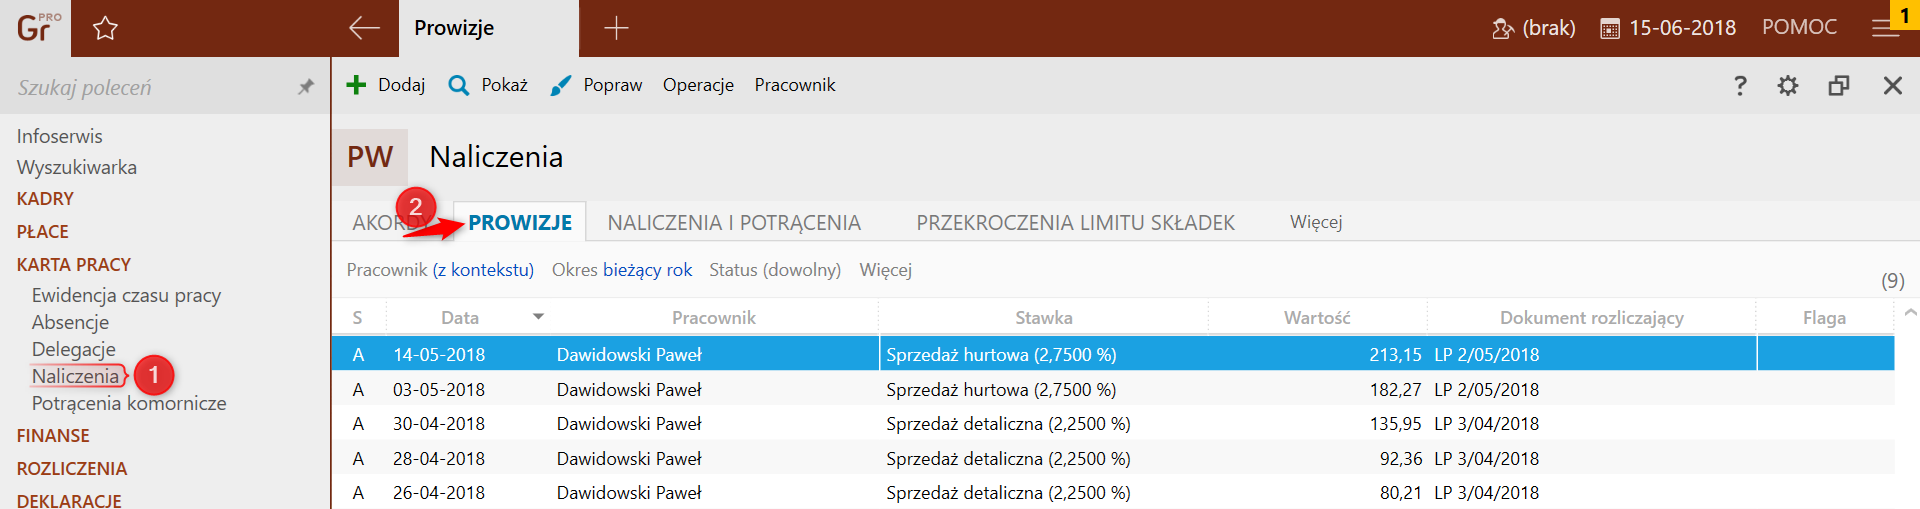Change the Okres bieżący rok filter
The height and width of the screenshot is (509, 1920).
coord(647,270)
